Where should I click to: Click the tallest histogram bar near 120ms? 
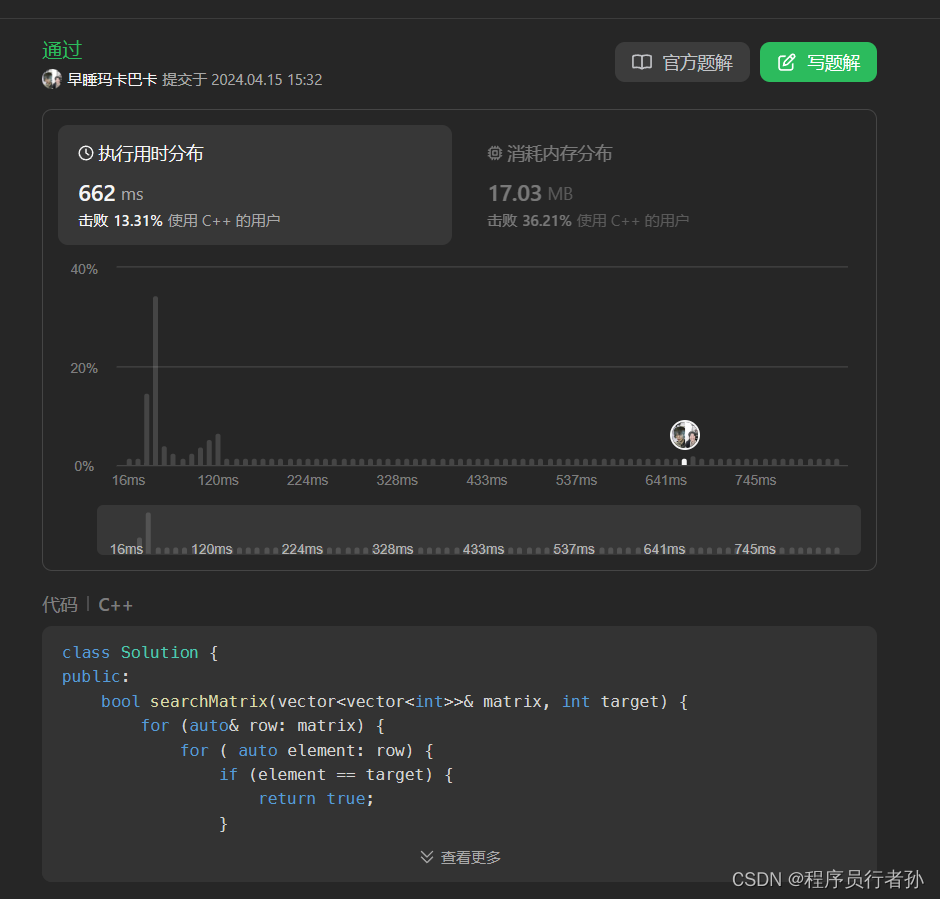click(155, 380)
